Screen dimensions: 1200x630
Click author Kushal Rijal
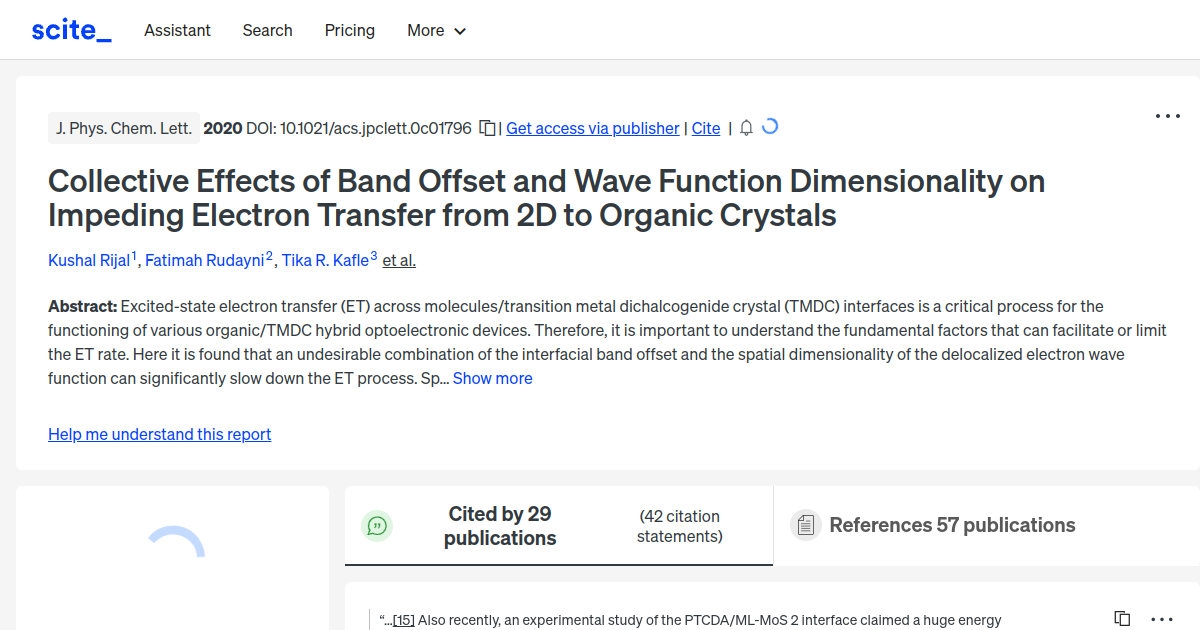(89, 260)
